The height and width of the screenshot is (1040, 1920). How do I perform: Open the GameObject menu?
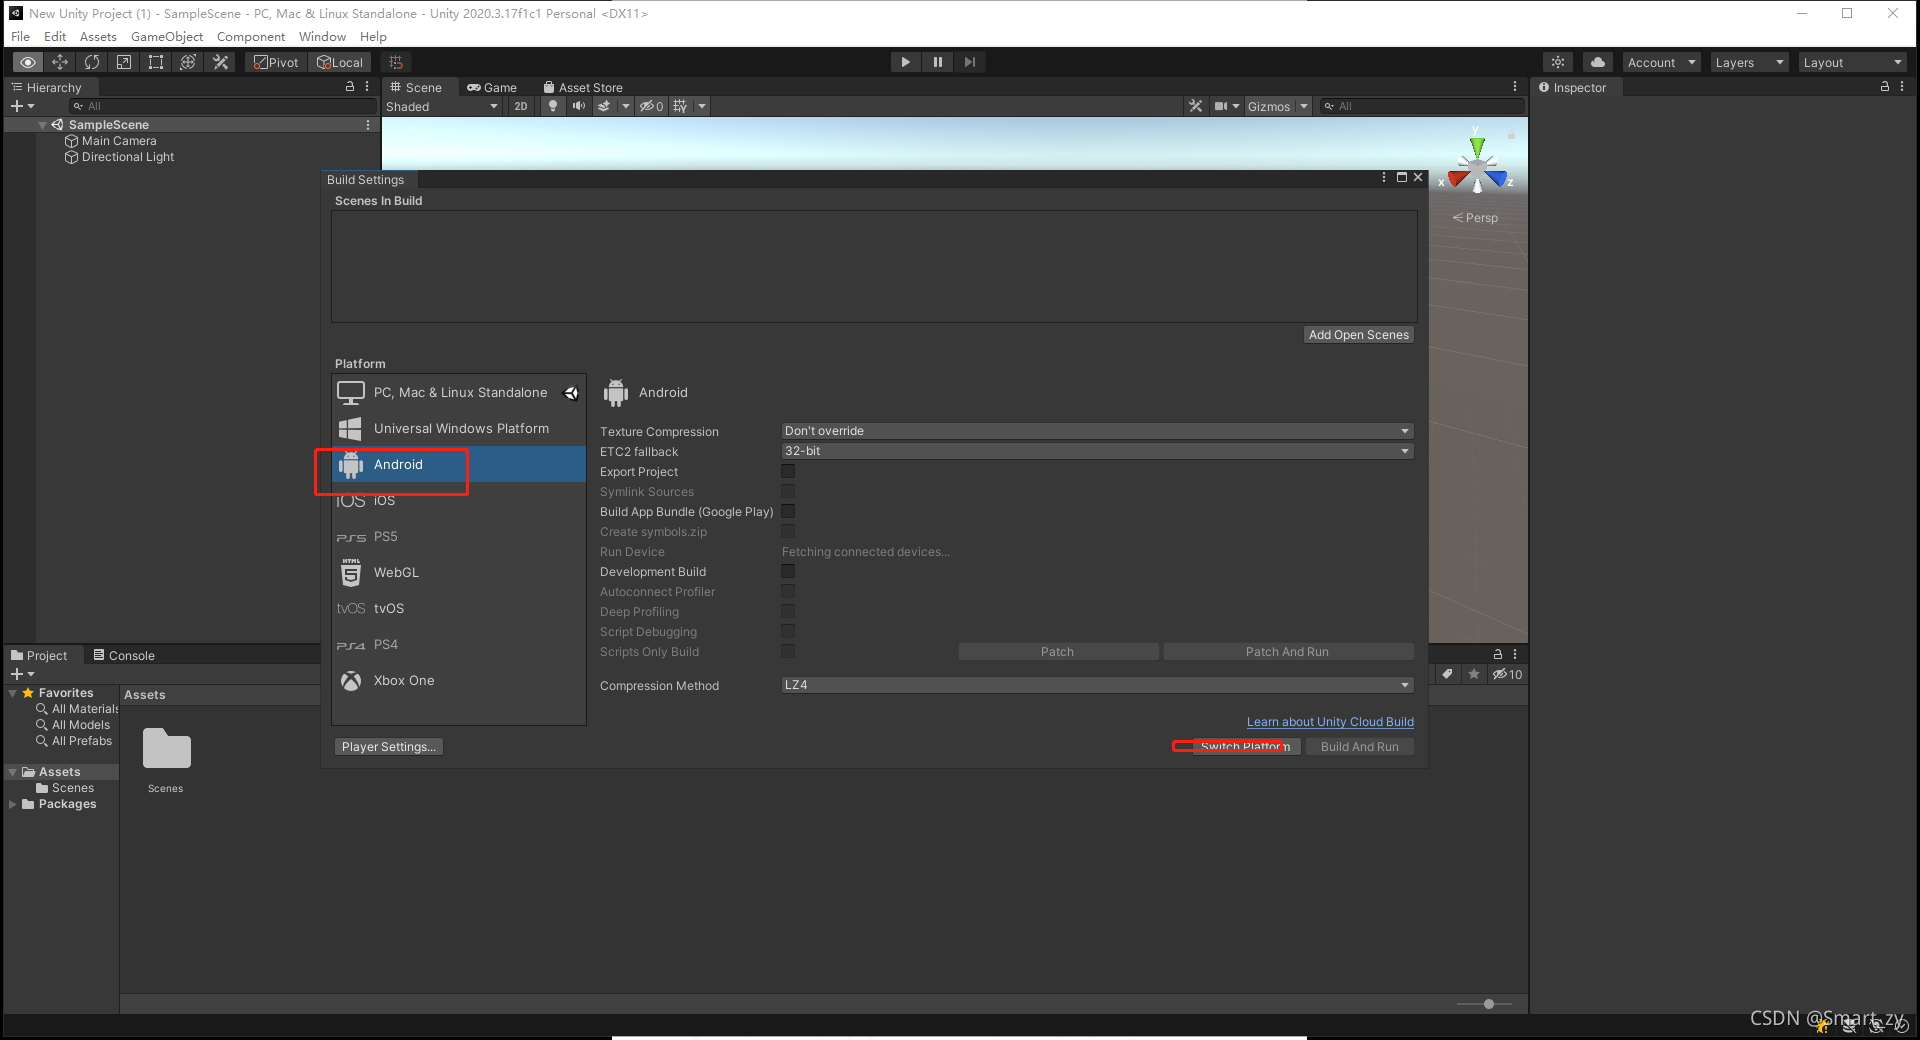coord(167,37)
